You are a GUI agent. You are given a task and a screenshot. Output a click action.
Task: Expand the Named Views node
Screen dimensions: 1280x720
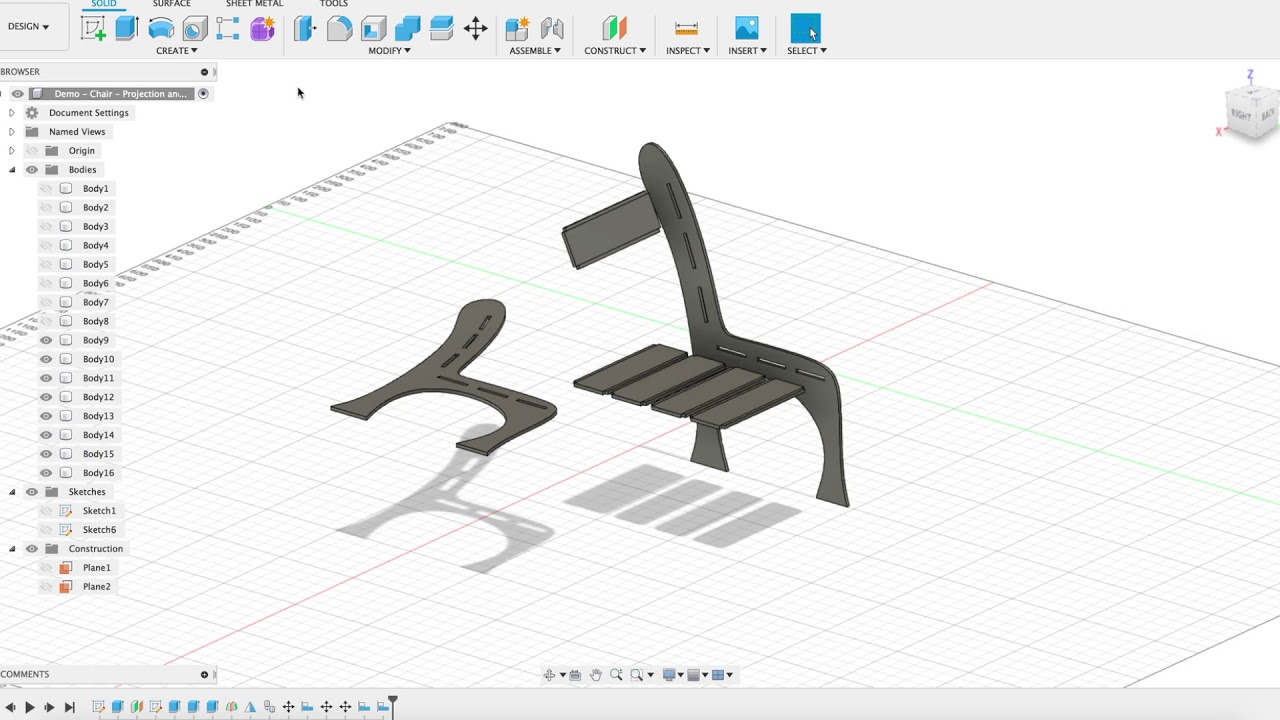(12, 132)
